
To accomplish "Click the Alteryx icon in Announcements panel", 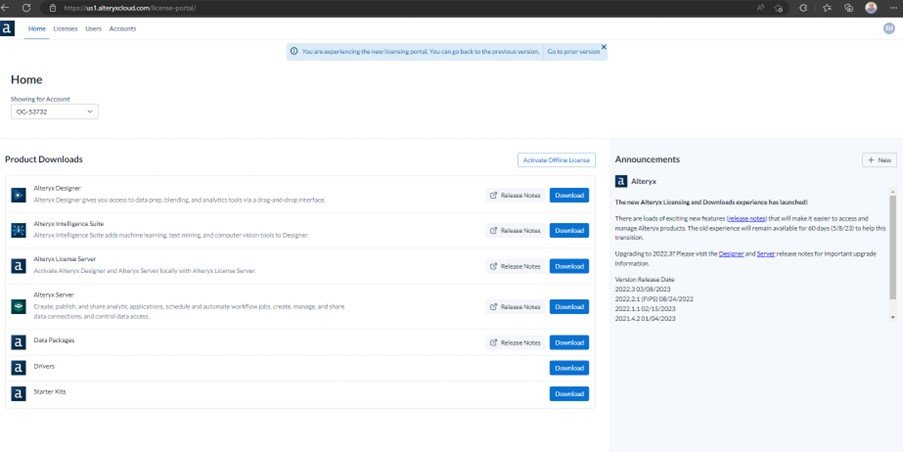I will (x=621, y=181).
